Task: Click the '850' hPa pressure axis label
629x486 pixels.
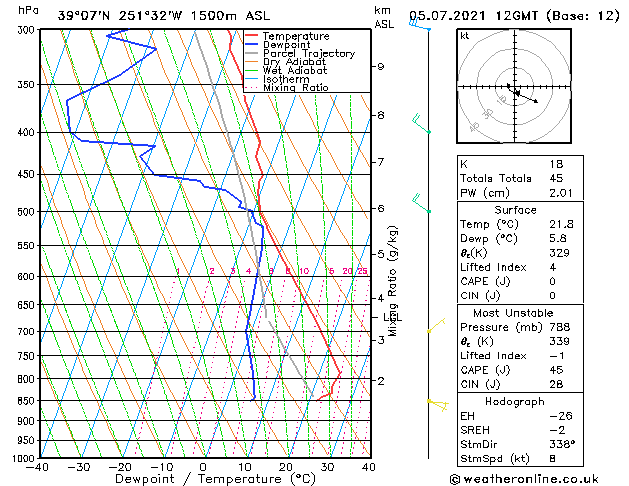Action: click(27, 401)
